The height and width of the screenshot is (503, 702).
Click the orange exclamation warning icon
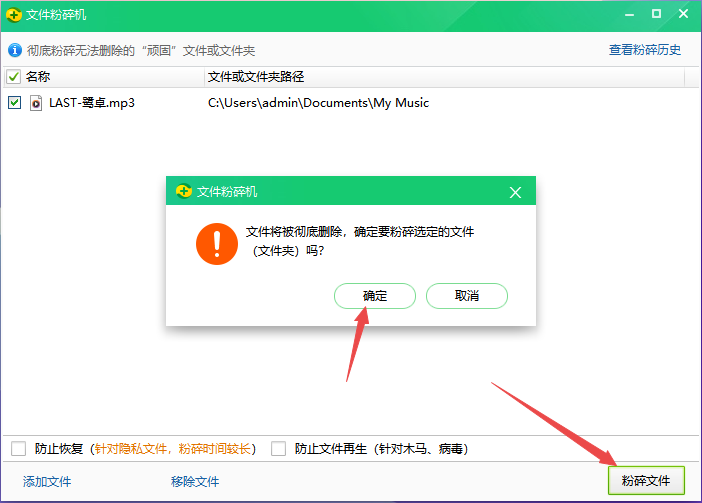pyautogui.click(x=215, y=243)
